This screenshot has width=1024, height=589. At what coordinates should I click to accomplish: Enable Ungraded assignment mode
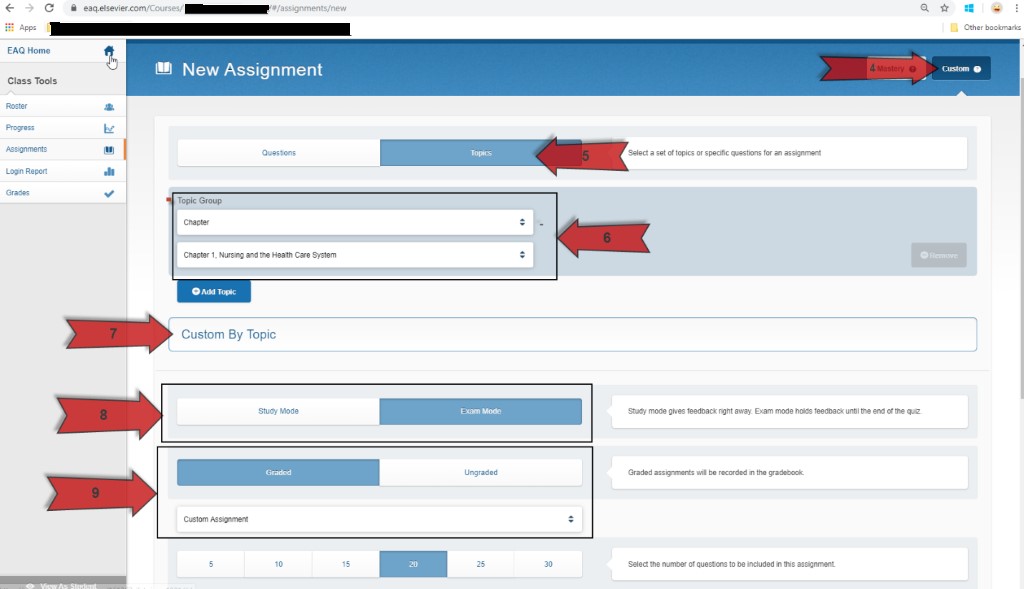click(480, 472)
